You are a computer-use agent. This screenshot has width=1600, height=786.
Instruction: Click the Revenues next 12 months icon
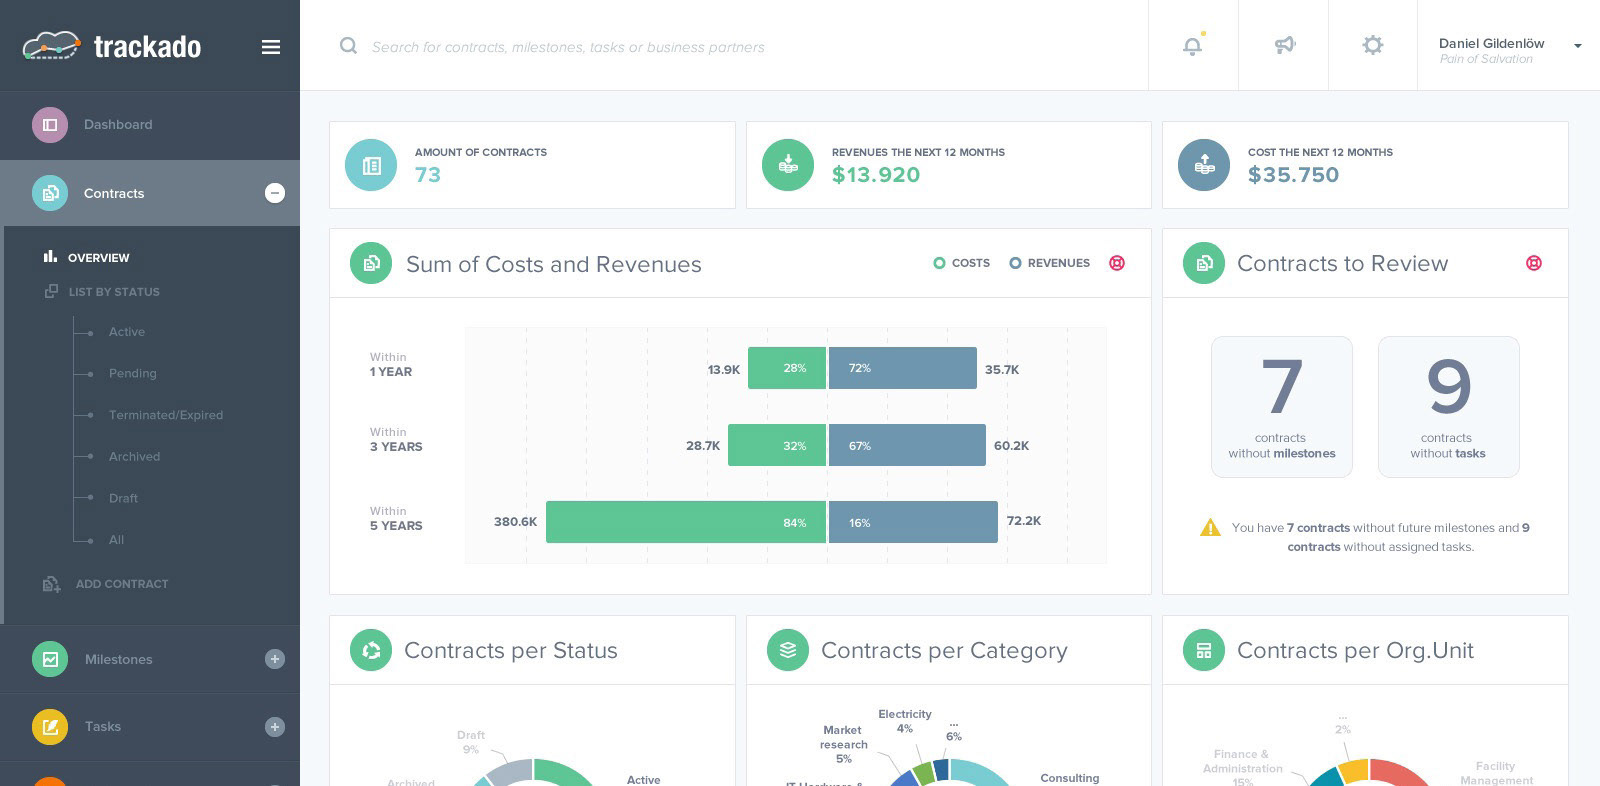(x=788, y=165)
